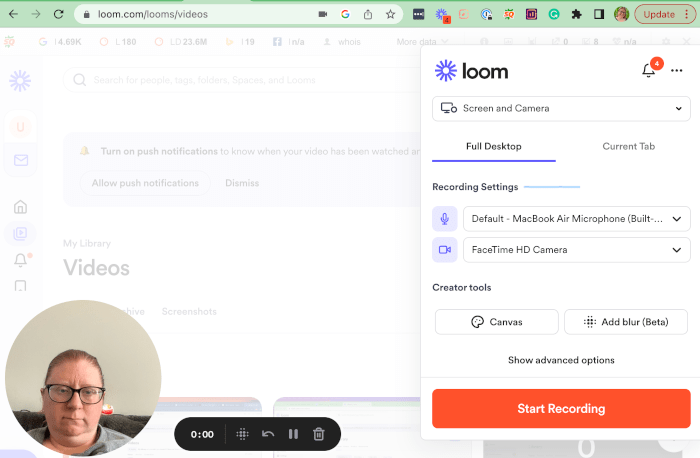This screenshot has width=700, height=458.
Task: Click the 0:00 recording timer
Action: [x=202, y=434]
